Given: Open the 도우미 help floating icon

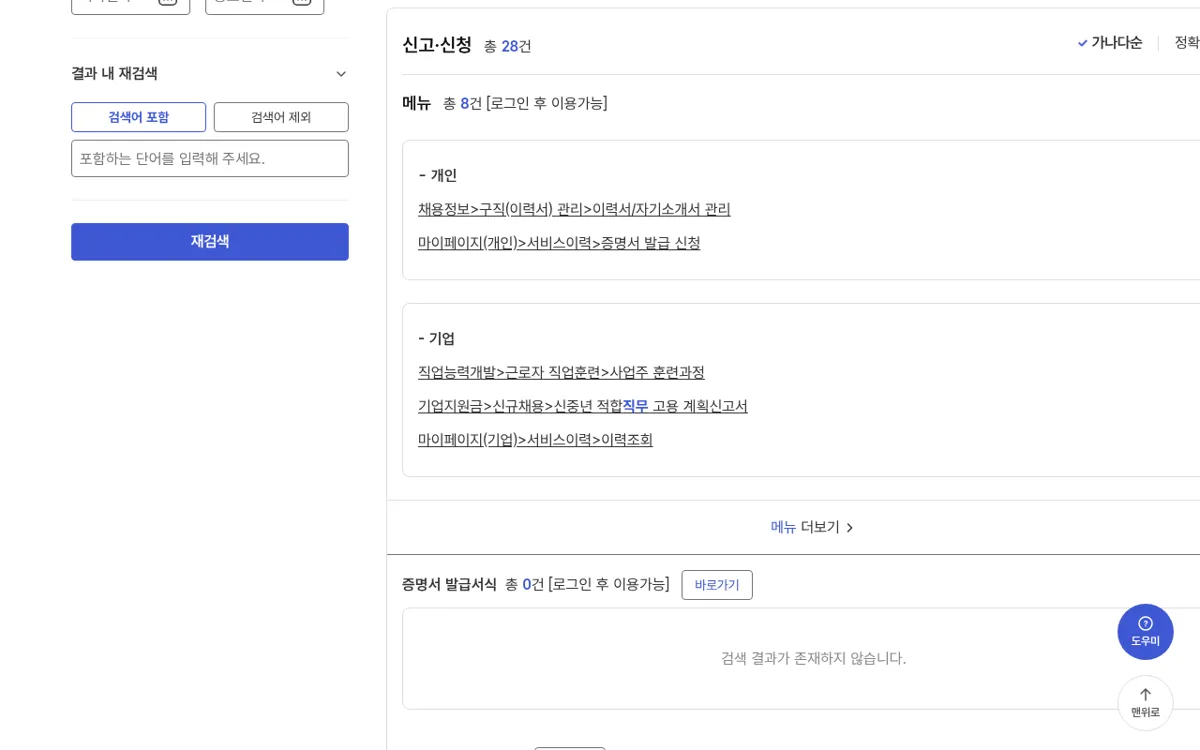Looking at the screenshot, I should click(x=1145, y=632).
